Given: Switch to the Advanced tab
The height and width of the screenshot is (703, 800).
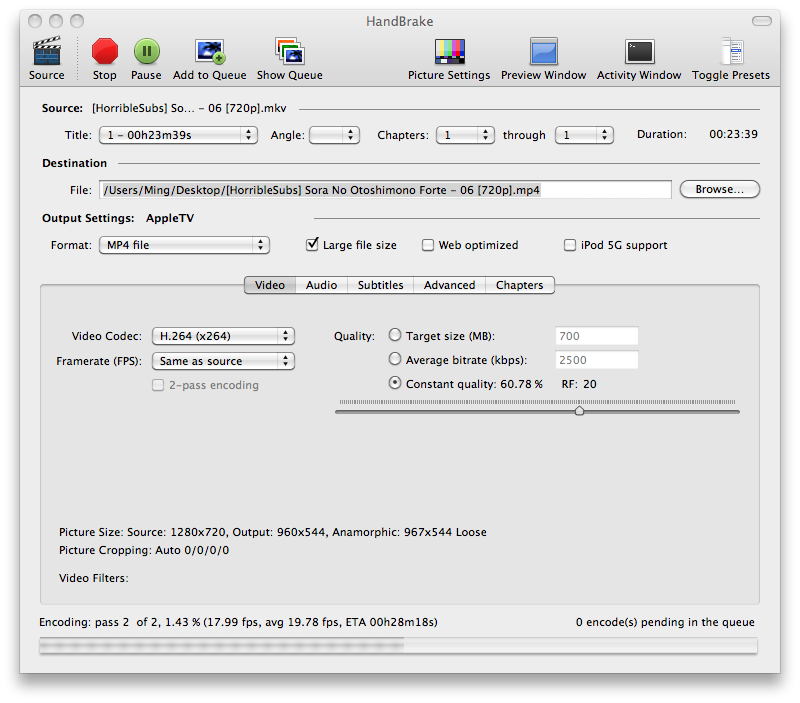Looking at the screenshot, I should point(449,285).
